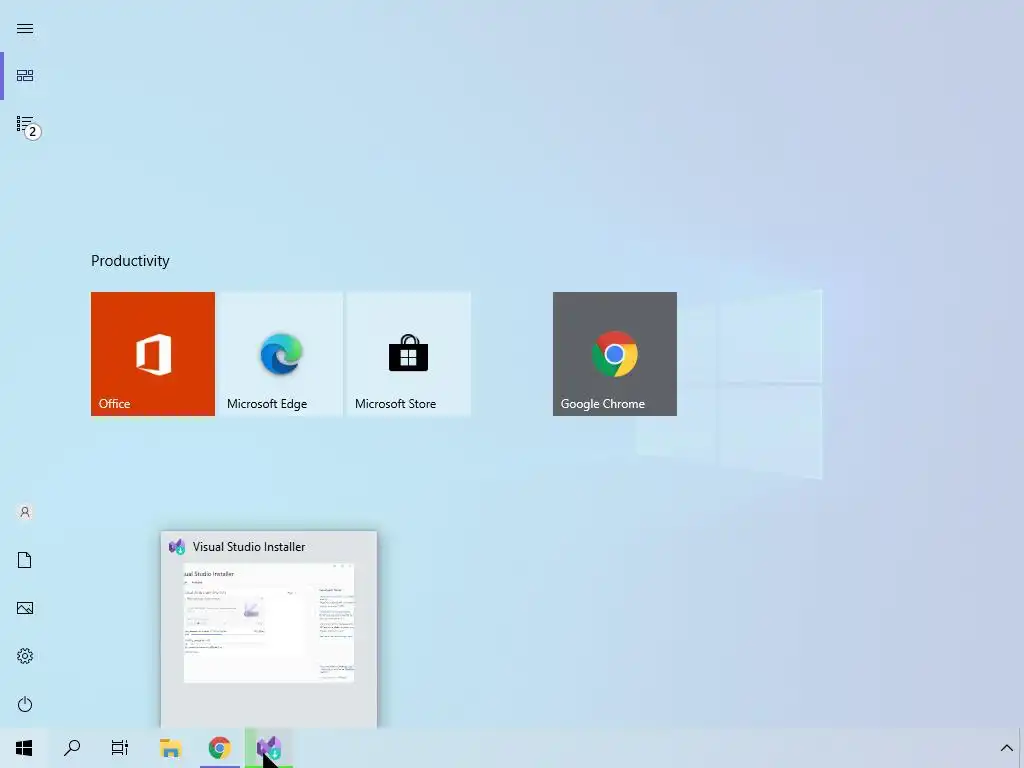
Task: Click the Windows Start button
Action: [24, 748]
